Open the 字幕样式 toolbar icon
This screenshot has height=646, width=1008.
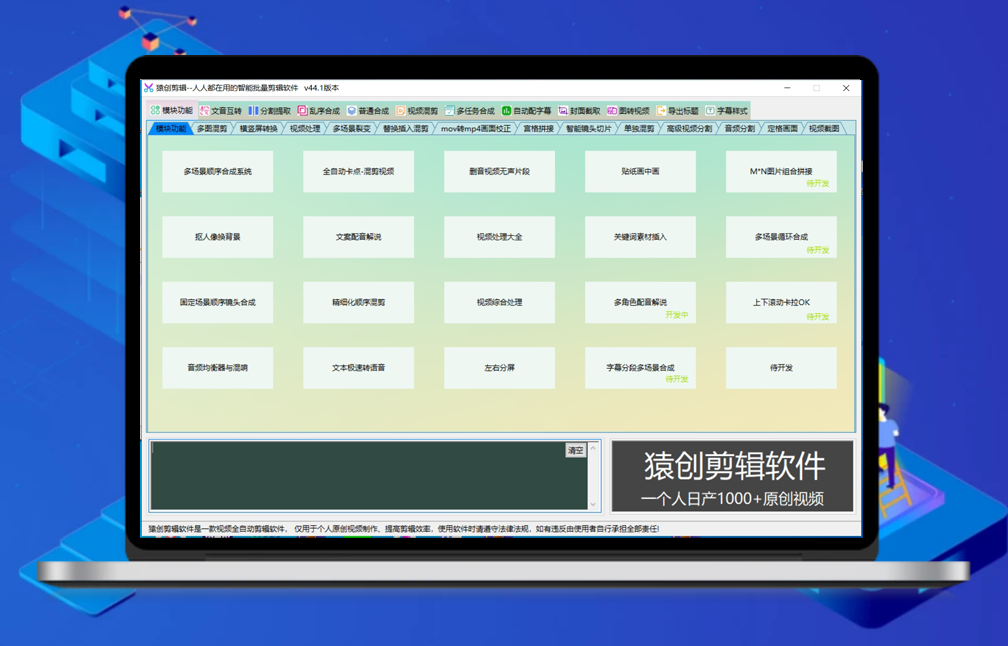(710, 111)
